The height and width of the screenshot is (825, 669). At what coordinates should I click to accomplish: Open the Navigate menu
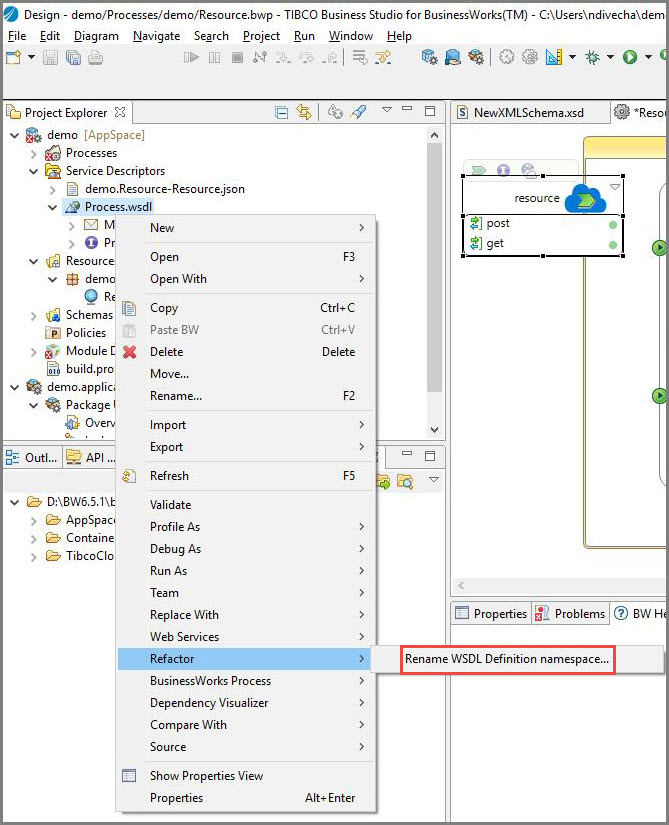pyautogui.click(x=157, y=36)
